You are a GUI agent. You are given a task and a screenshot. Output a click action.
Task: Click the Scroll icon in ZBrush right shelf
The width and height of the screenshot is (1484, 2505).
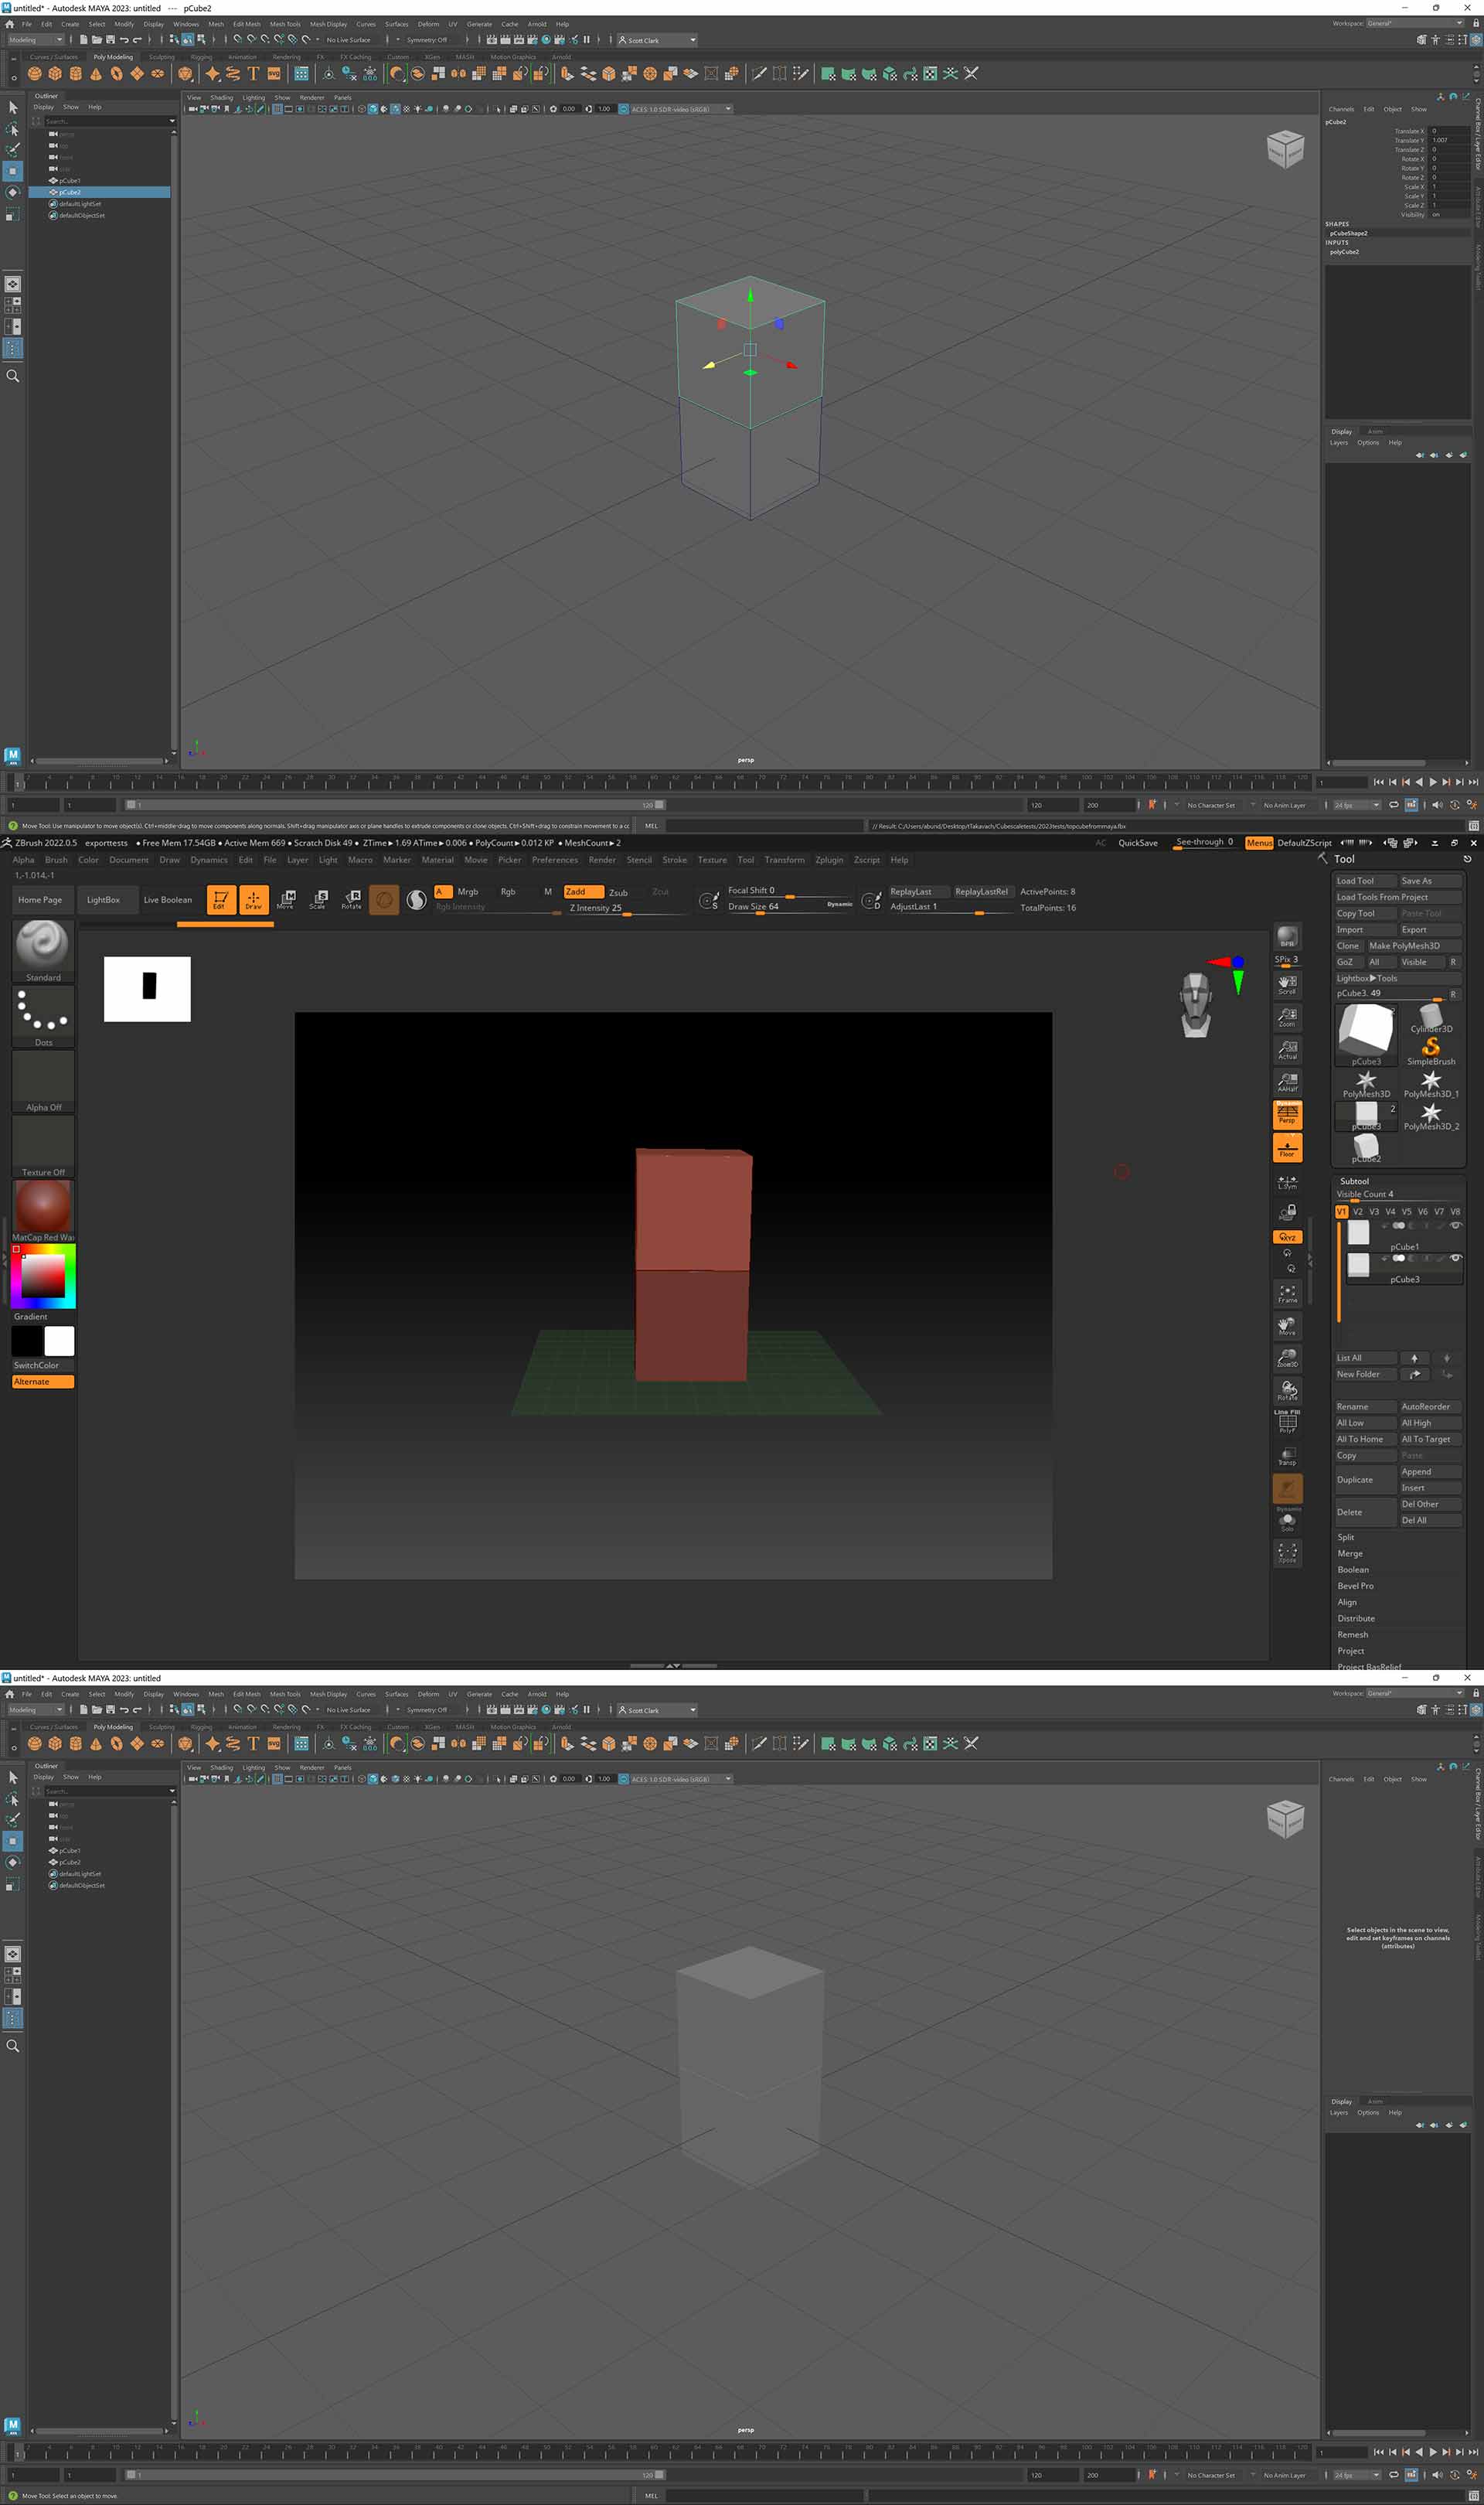(x=1287, y=984)
